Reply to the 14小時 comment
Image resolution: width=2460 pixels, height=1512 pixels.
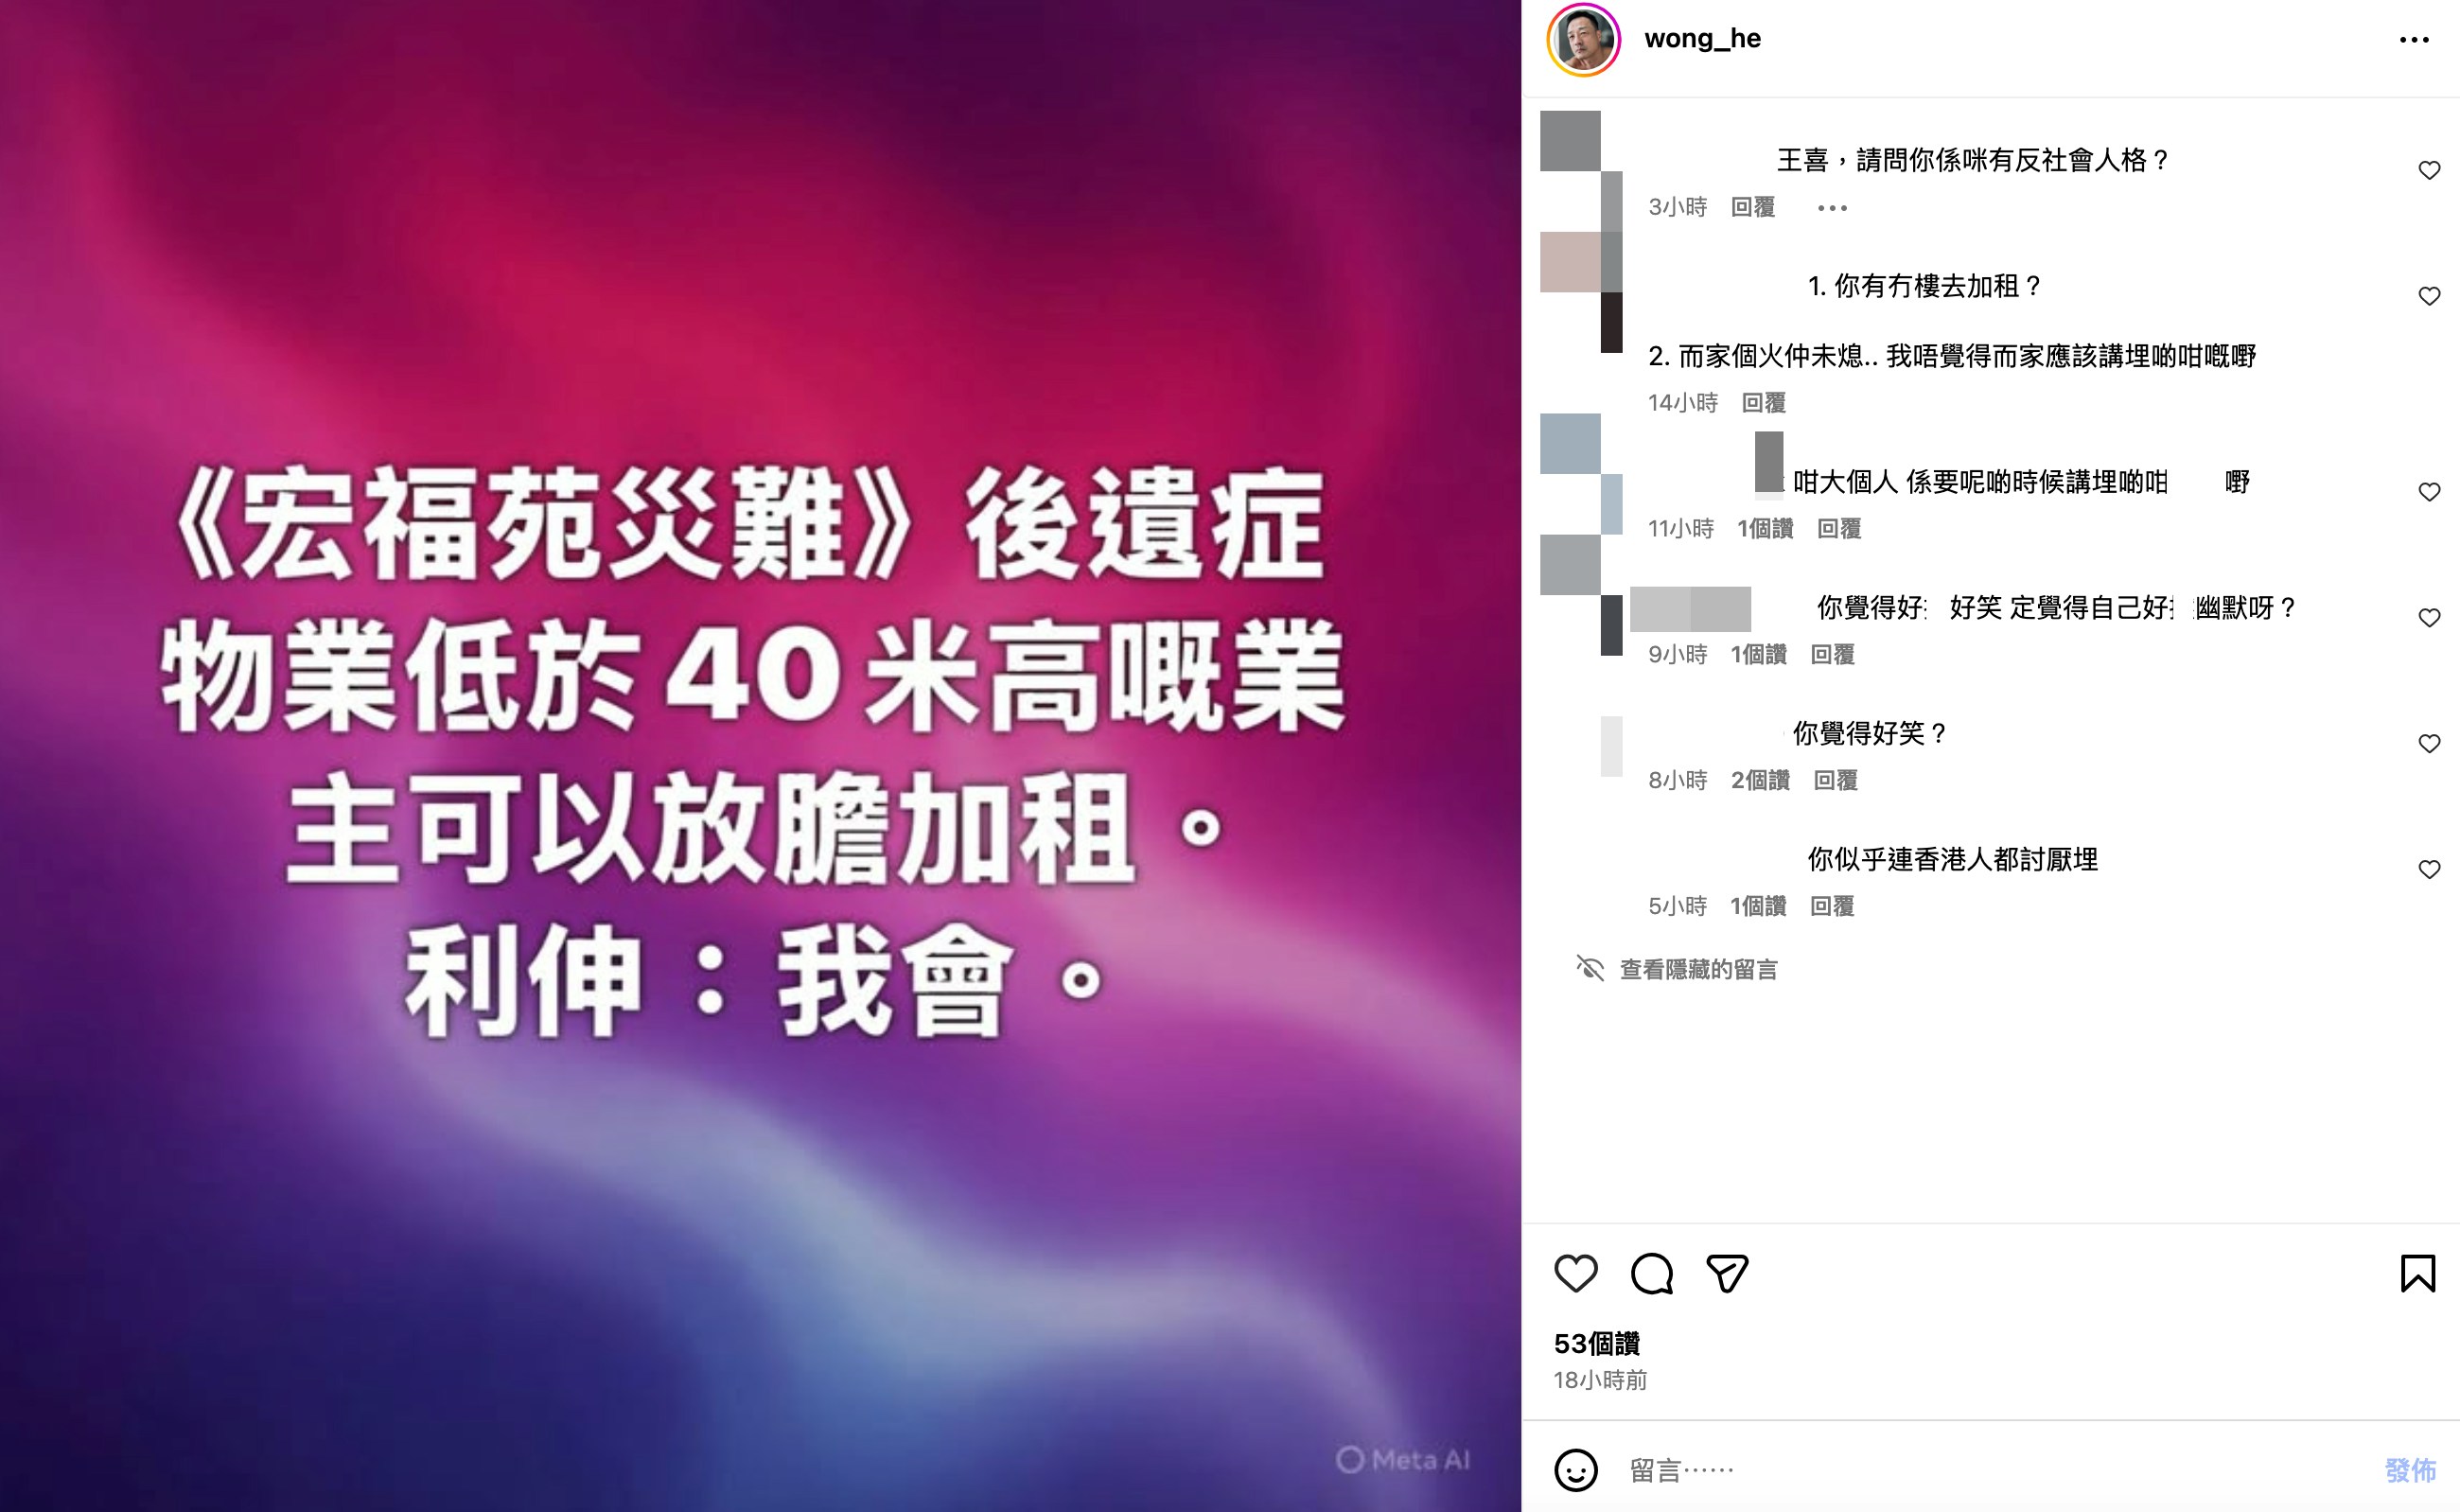pyautogui.click(x=1763, y=403)
